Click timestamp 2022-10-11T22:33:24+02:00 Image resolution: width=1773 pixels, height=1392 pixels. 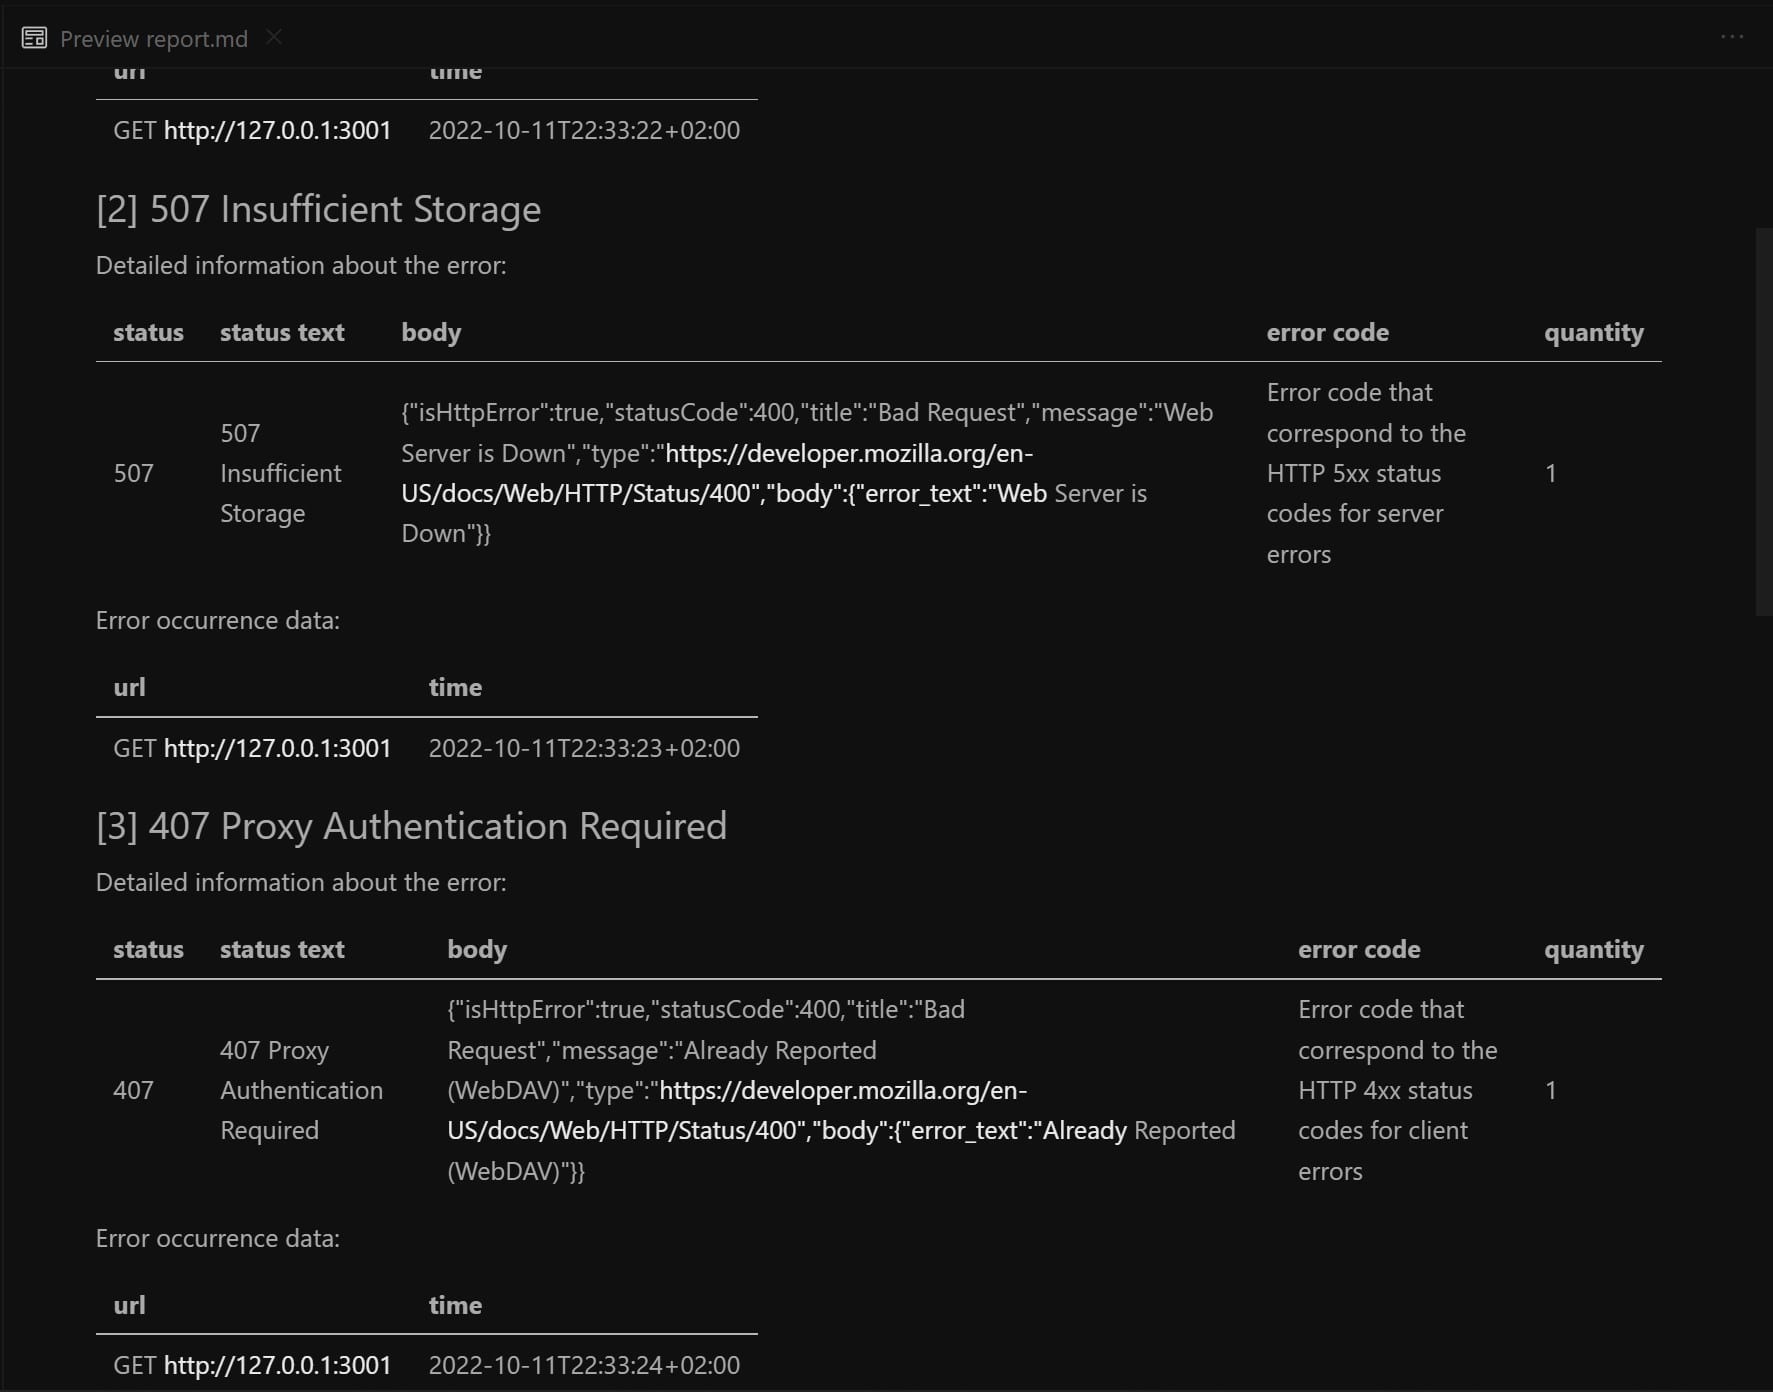point(584,1365)
